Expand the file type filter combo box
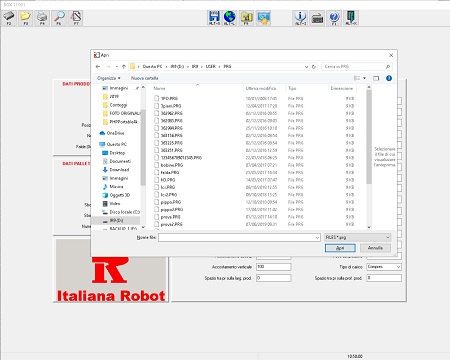Image resolution: width=450 pixels, height=360 pixels. pos(357,237)
